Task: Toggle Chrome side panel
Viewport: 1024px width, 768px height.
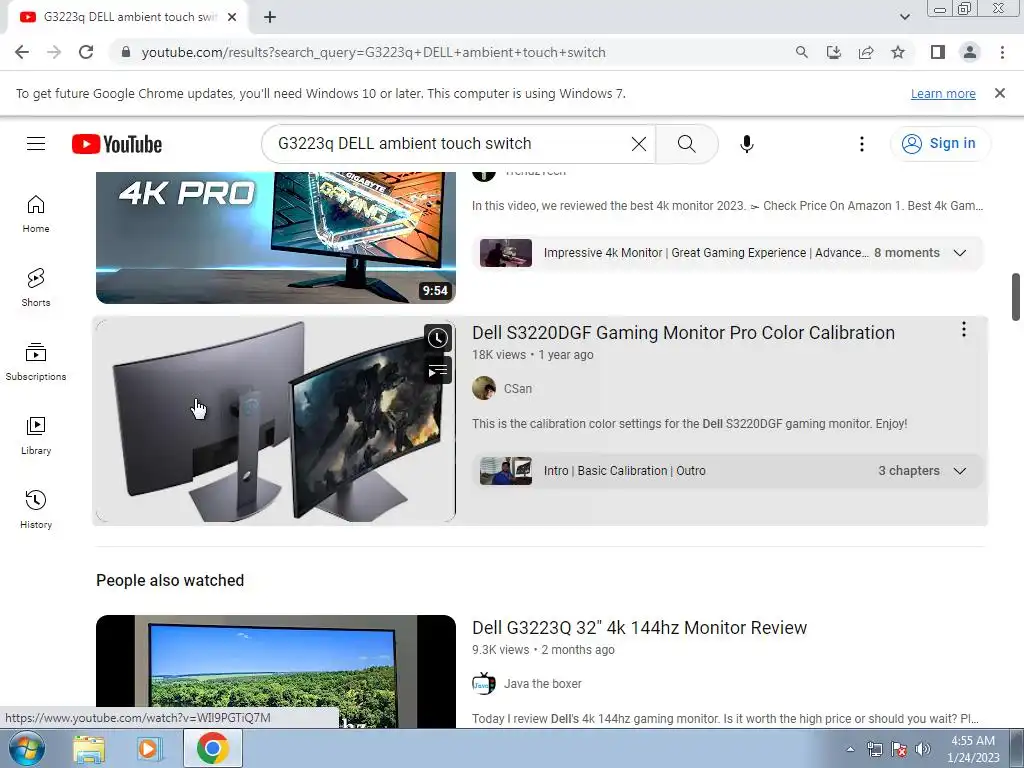Action: pyautogui.click(x=938, y=52)
